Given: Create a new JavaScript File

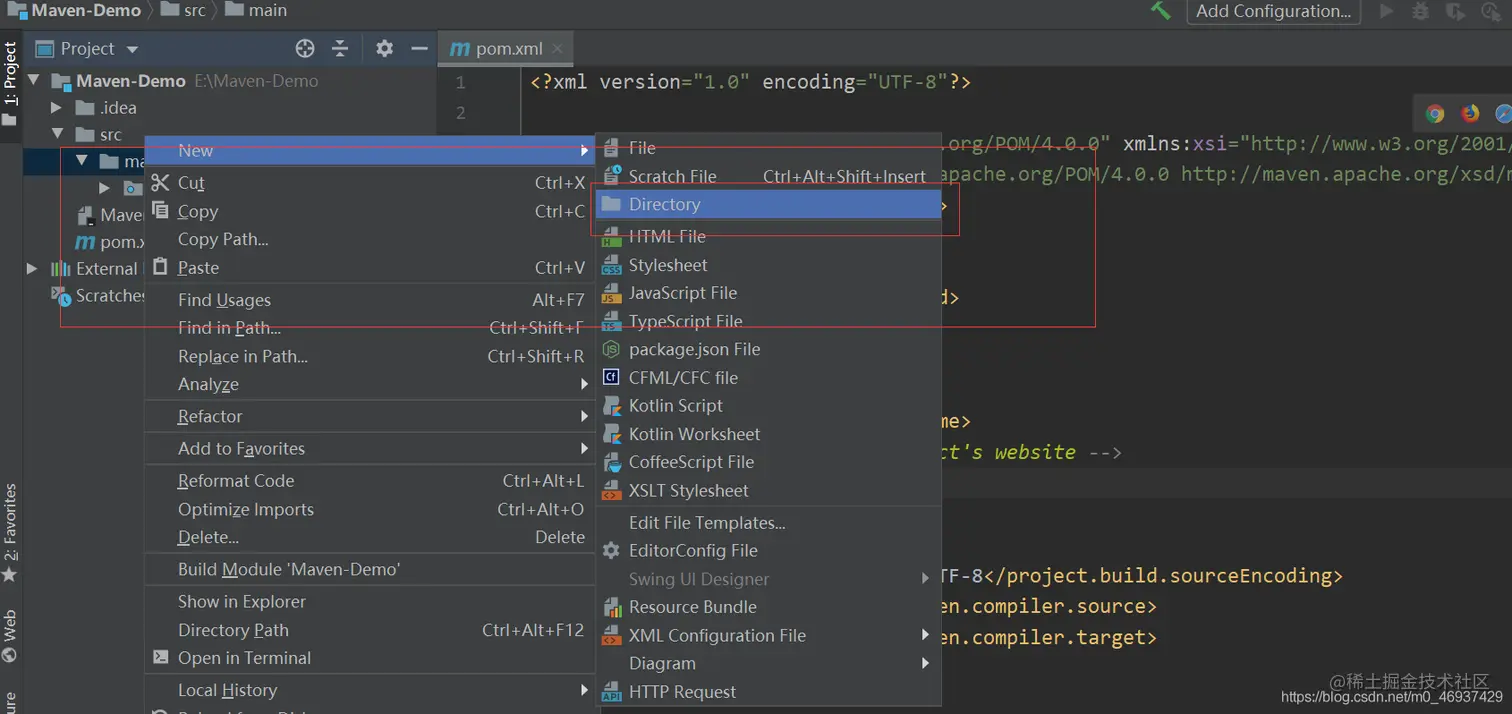Looking at the screenshot, I should pyautogui.click(x=768, y=293).
